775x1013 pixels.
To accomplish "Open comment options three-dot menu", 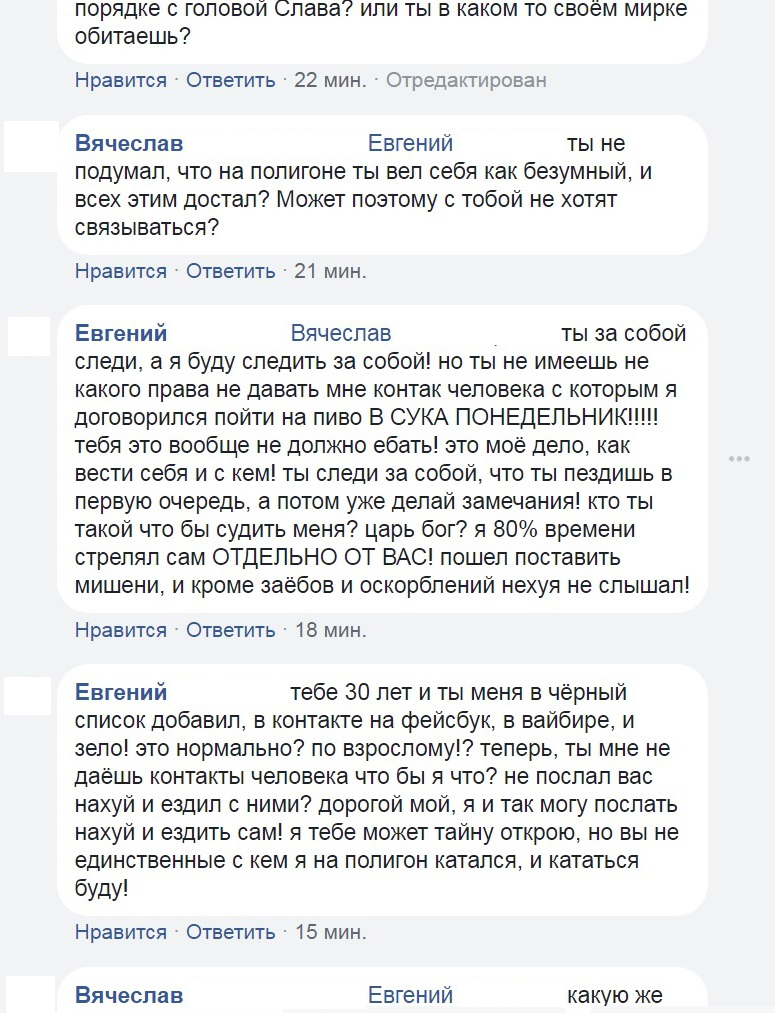I will tap(739, 459).
